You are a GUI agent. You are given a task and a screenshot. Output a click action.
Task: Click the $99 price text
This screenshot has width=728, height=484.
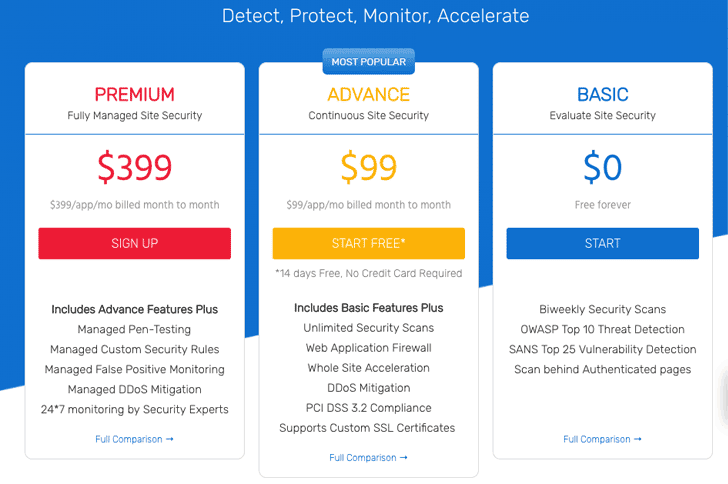point(368,167)
